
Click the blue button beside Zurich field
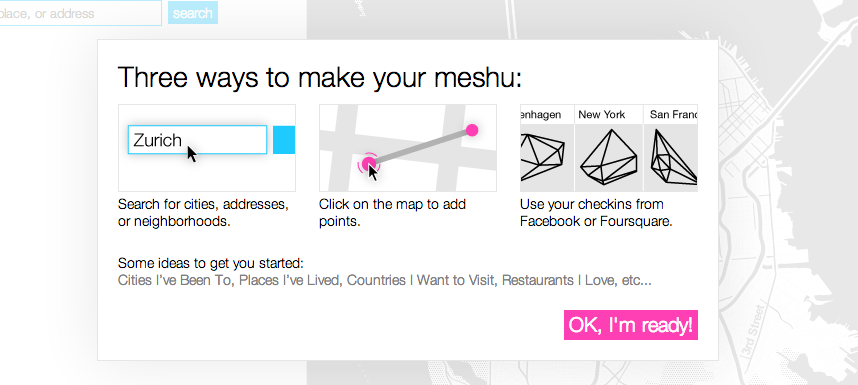[x=284, y=139]
